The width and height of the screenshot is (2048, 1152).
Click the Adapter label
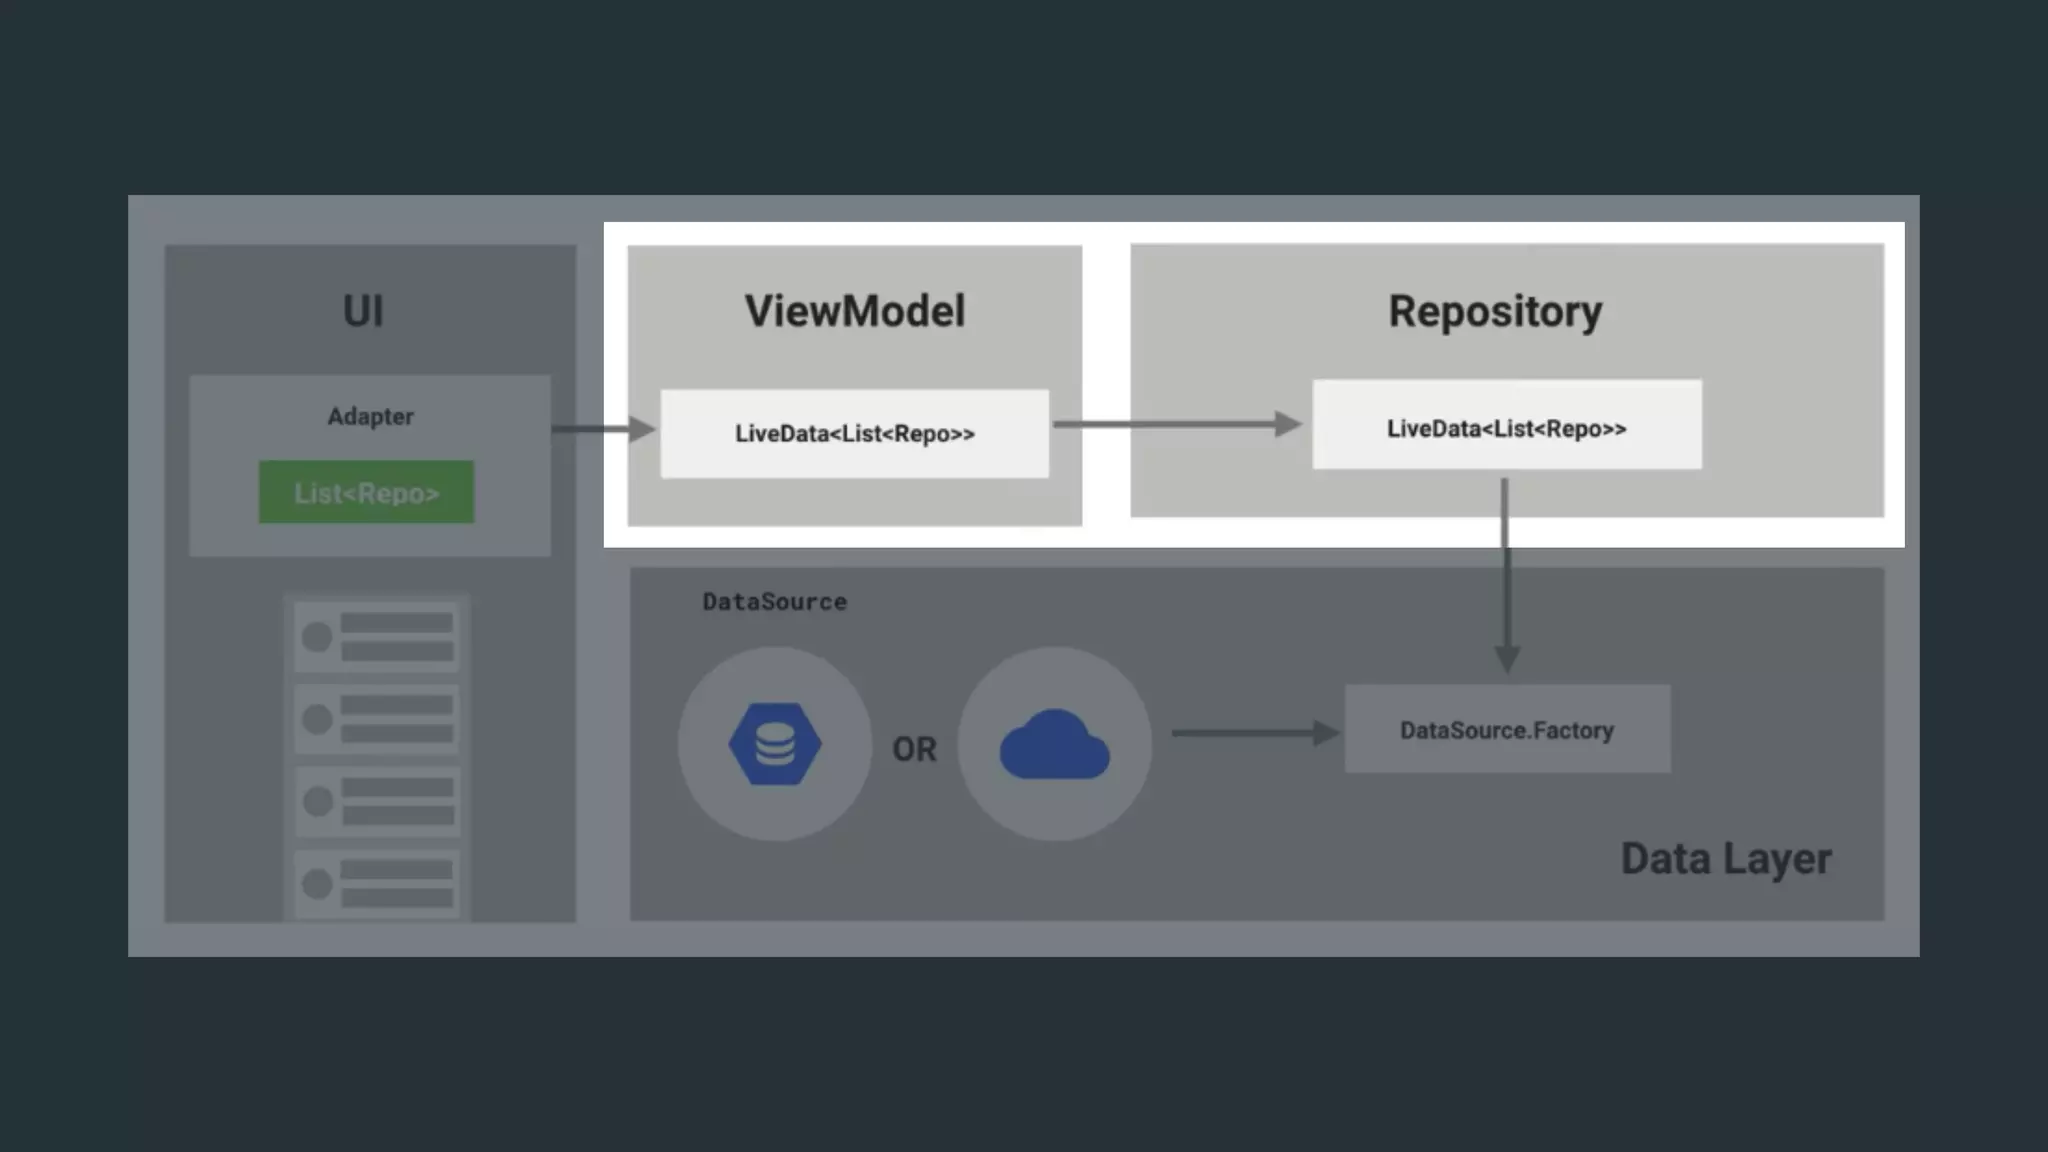pos(370,417)
